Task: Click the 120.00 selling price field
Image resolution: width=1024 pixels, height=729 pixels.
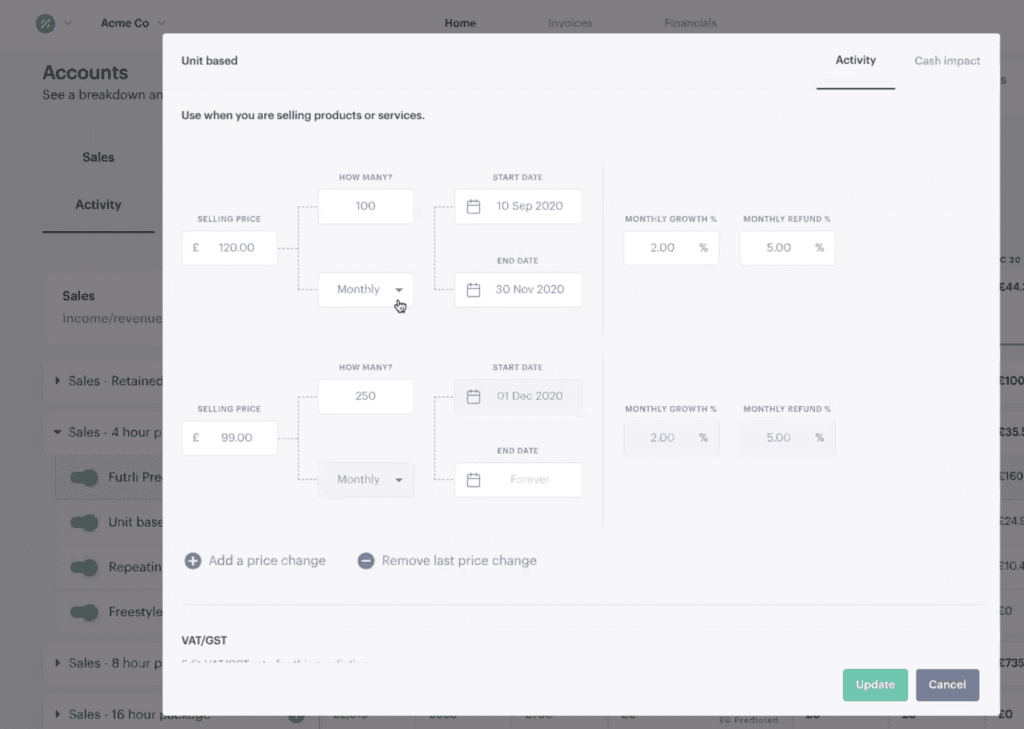Action: point(229,248)
